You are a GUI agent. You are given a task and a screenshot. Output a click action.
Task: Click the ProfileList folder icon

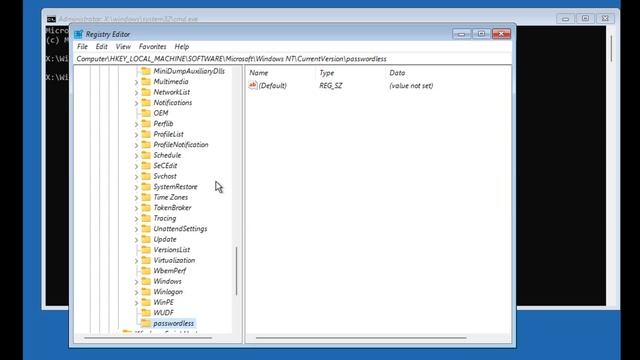146,134
